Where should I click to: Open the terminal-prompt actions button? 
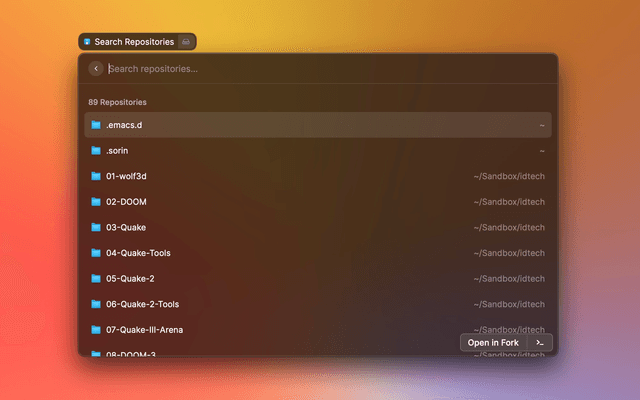540,343
